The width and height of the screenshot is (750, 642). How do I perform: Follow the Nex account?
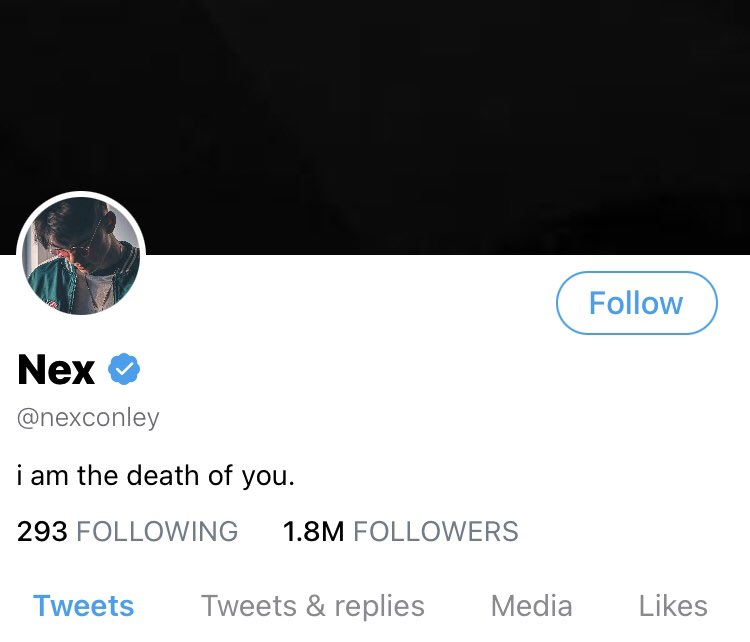click(x=637, y=303)
